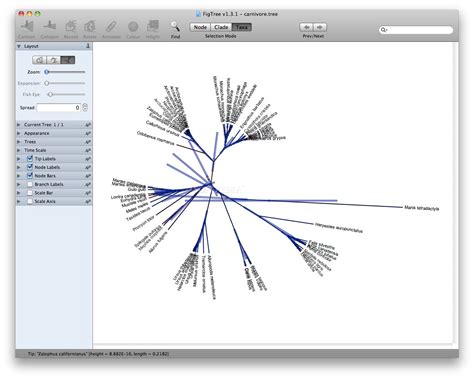Click the Colour toolbar icon
The width and height of the screenshot is (474, 379).
[133, 26]
